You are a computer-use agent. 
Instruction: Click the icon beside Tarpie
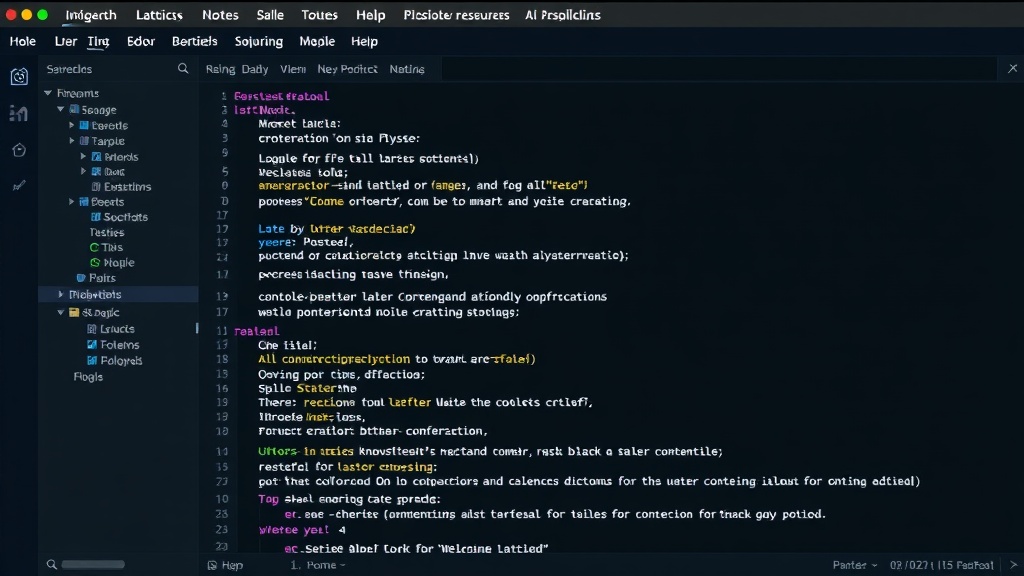(84, 141)
